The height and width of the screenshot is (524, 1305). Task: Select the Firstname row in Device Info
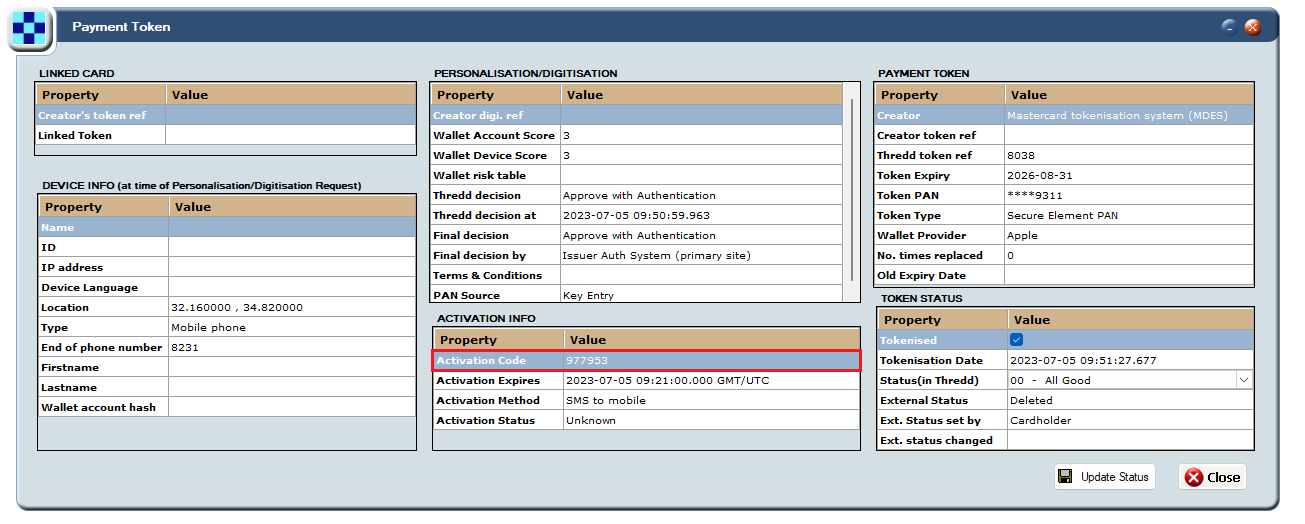coord(227,367)
